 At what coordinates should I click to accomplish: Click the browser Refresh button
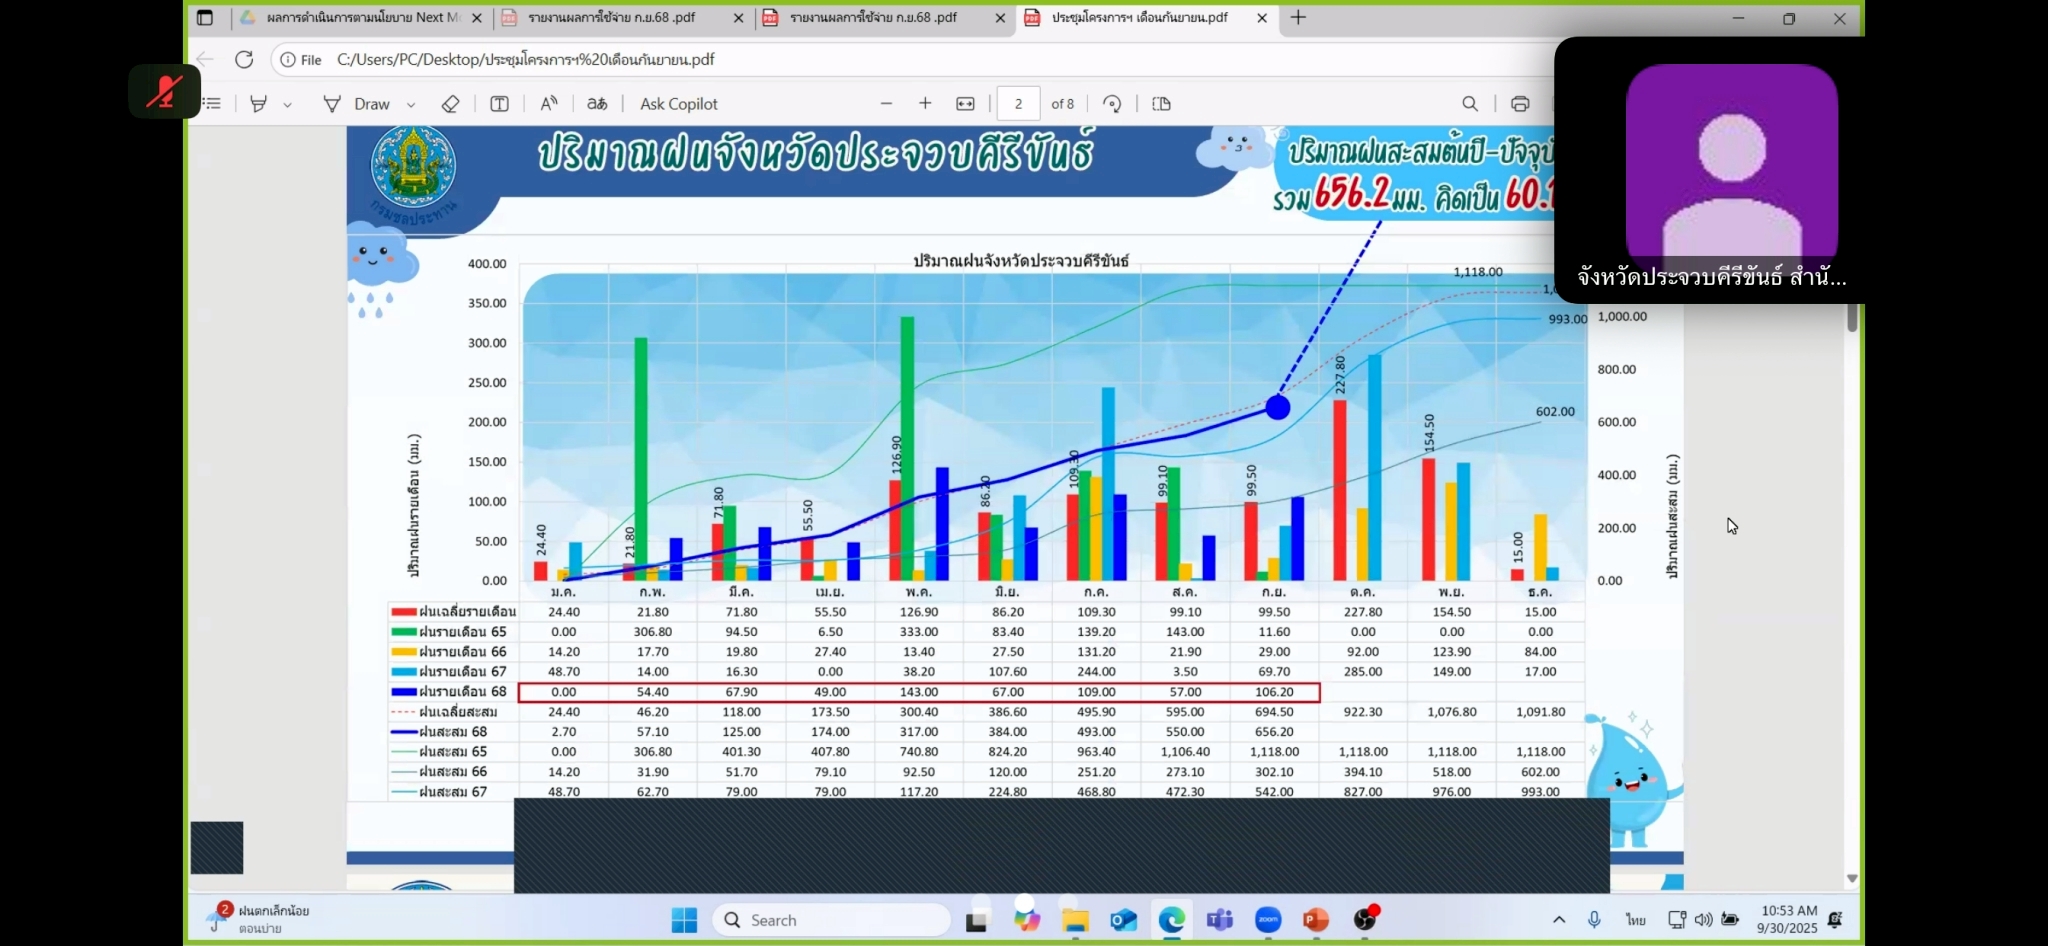tap(244, 60)
